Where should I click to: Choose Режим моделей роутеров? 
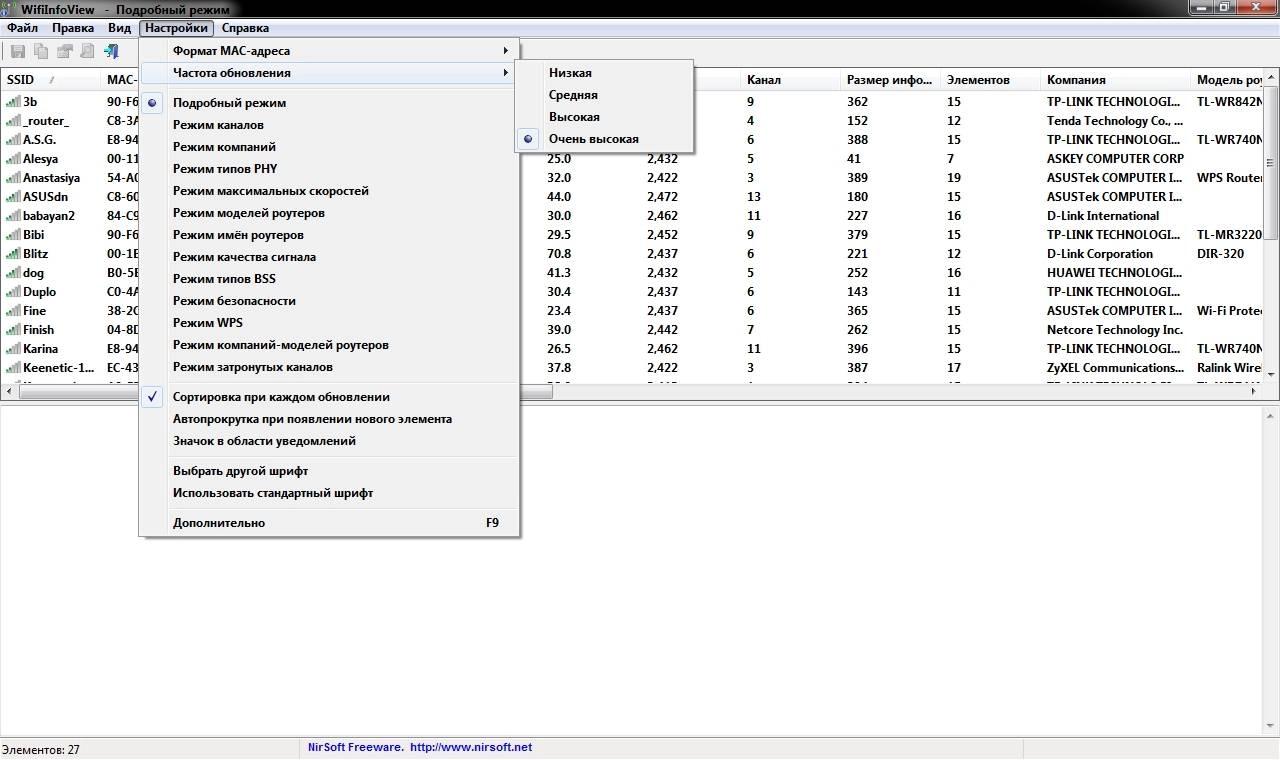(329, 213)
